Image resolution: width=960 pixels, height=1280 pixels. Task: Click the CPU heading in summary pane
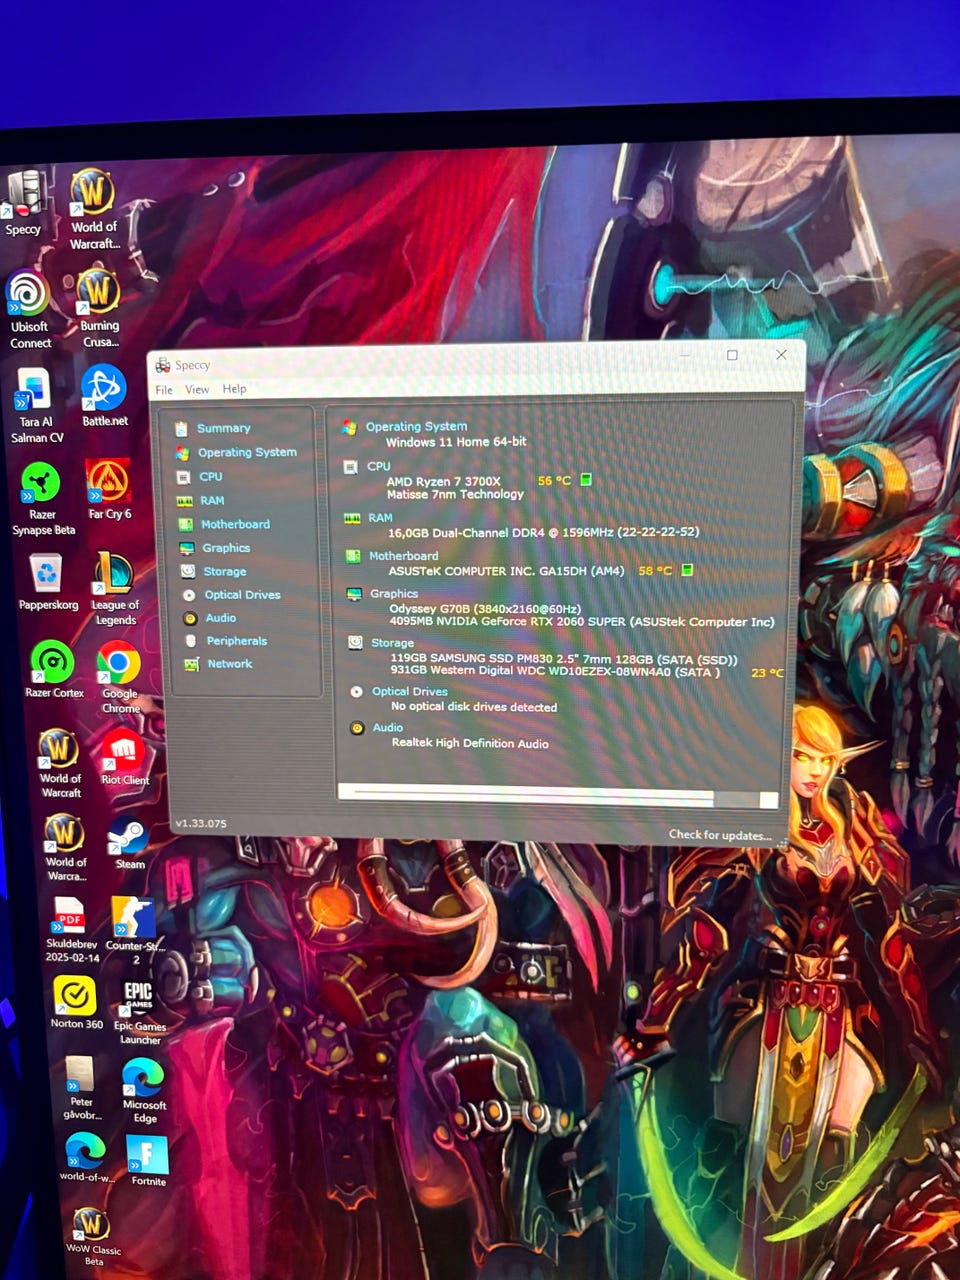tap(378, 466)
